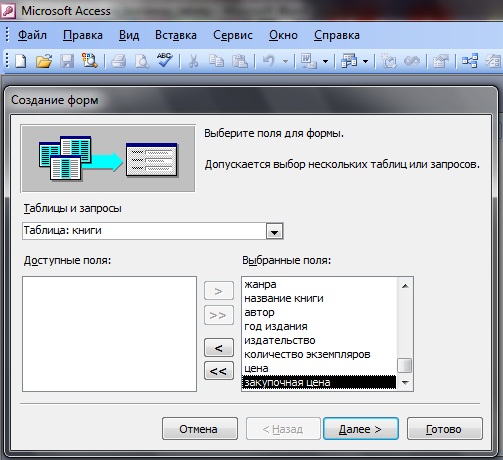Image resolution: width=503 pixels, height=460 pixels.
Task: Click the Cut scissors icon
Action: tap(193, 61)
